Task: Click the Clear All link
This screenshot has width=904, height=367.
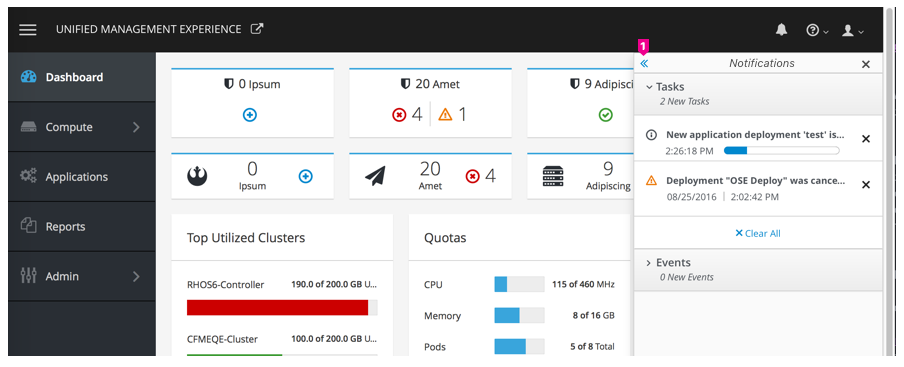Action: coord(758,233)
